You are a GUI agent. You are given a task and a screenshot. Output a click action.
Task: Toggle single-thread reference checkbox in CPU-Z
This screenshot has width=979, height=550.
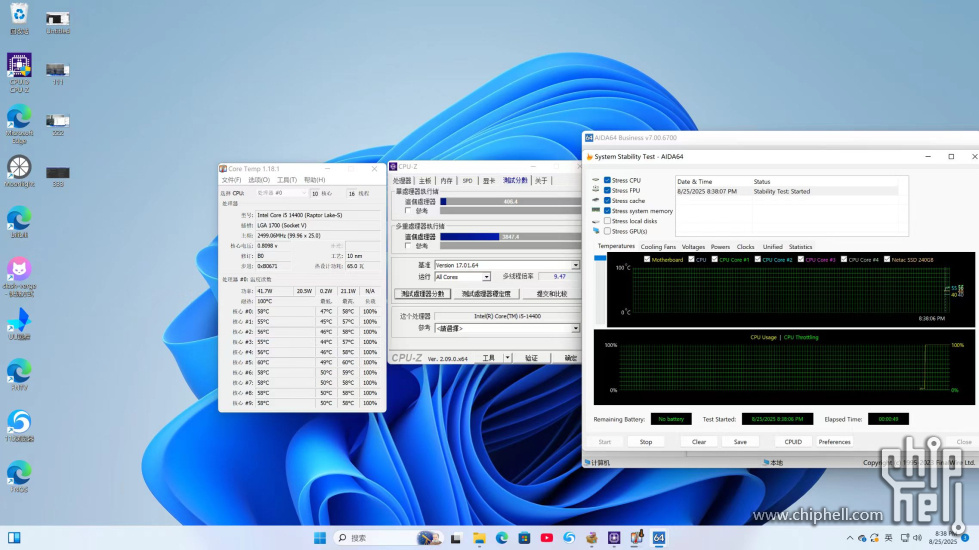[408, 211]
